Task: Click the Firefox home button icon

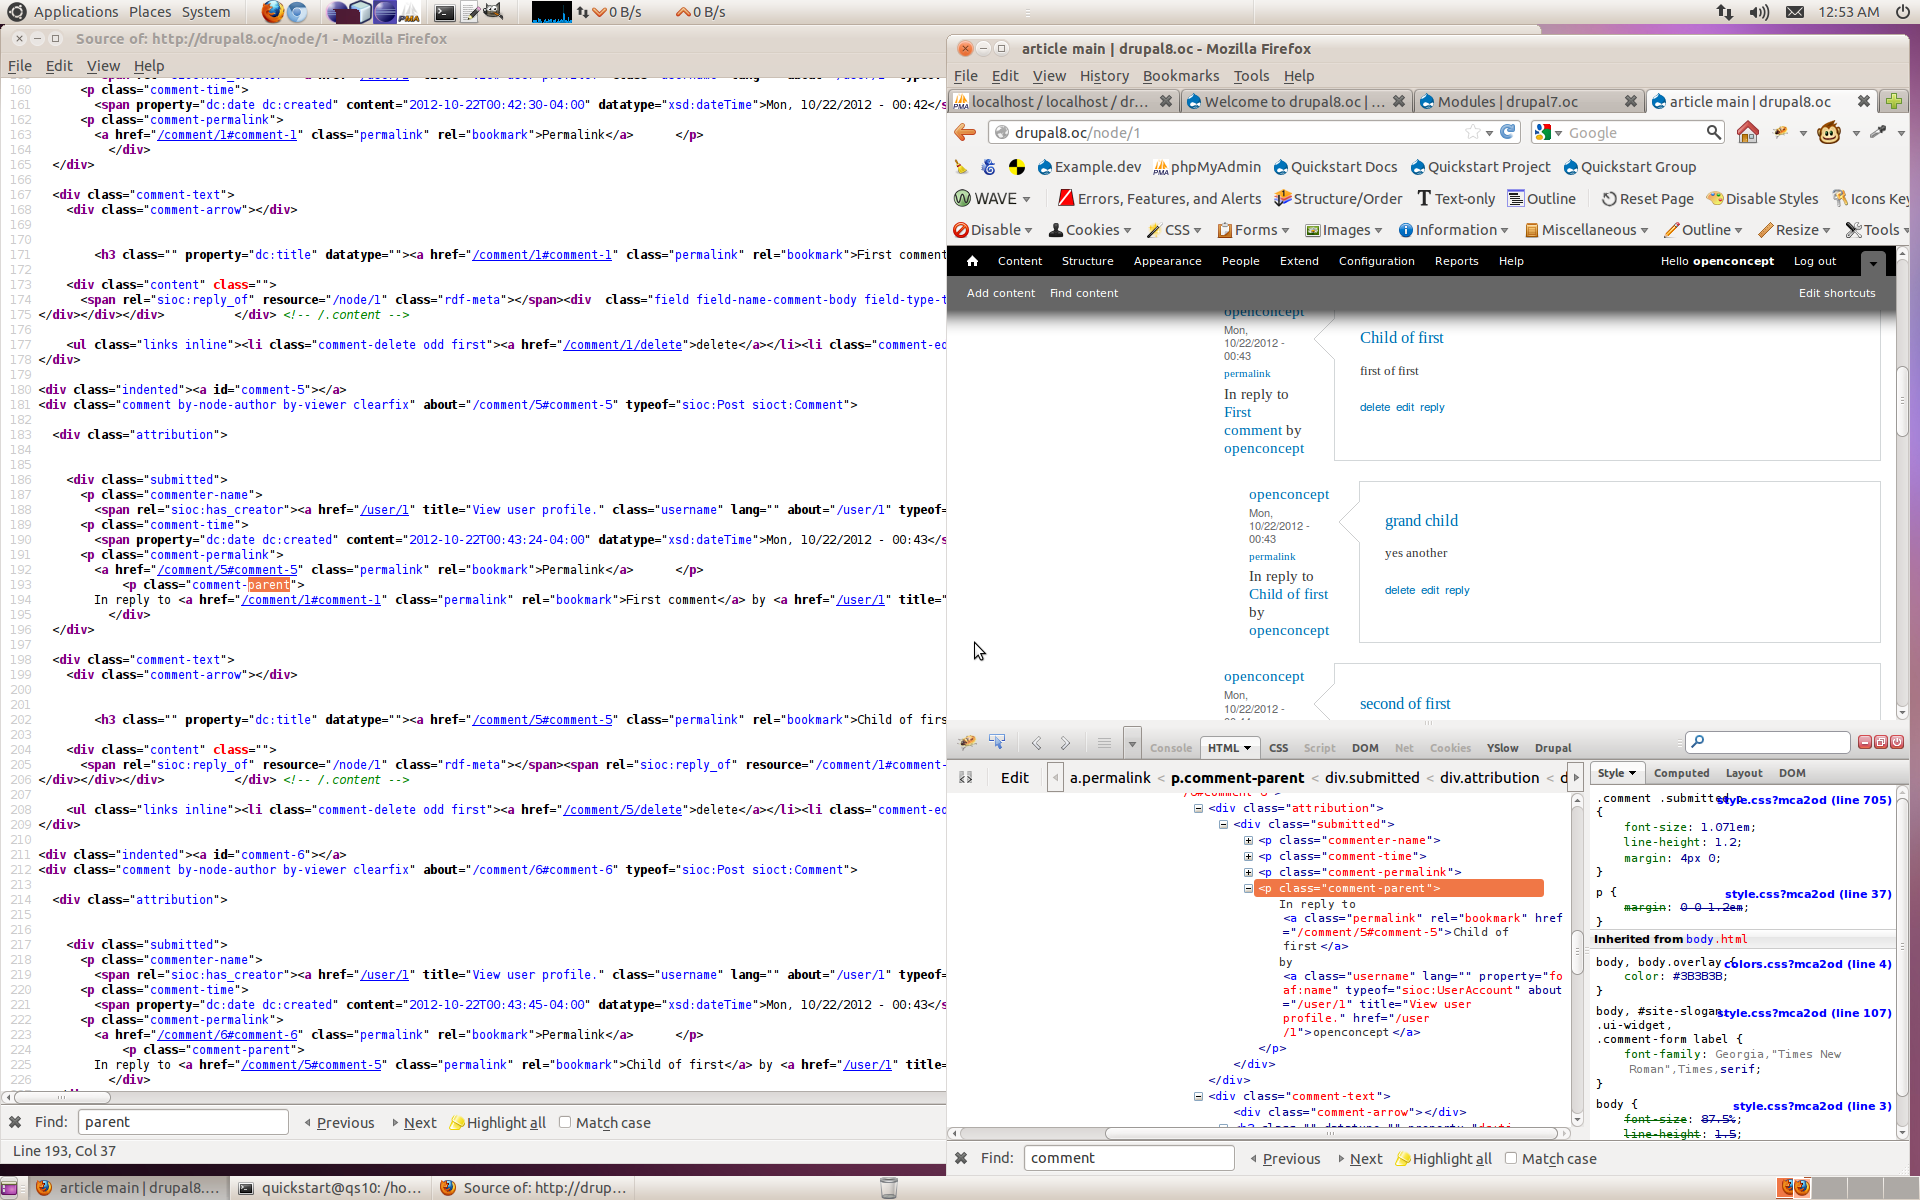Action: point(1747,132)
